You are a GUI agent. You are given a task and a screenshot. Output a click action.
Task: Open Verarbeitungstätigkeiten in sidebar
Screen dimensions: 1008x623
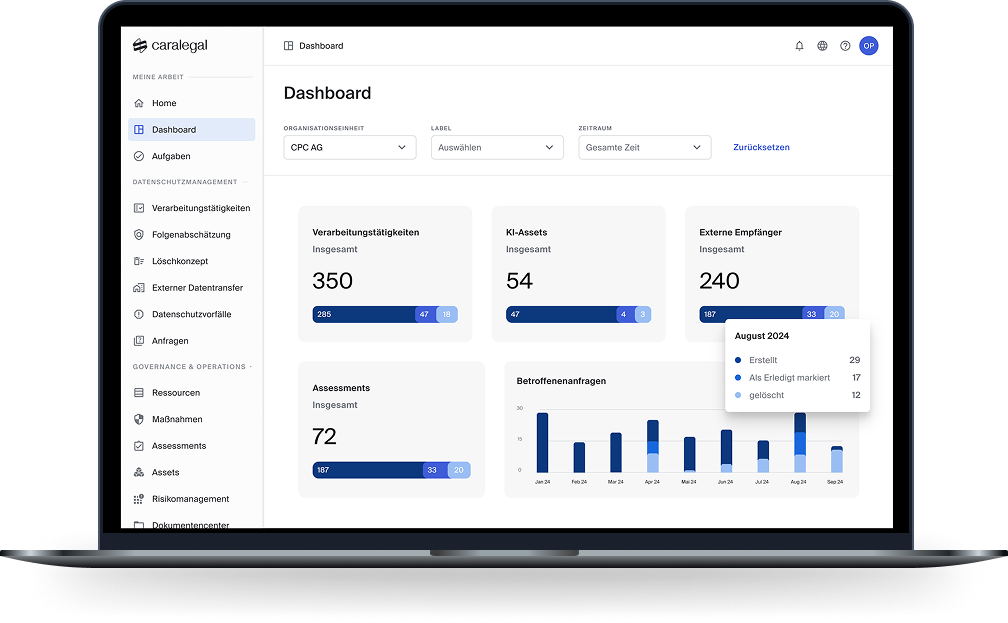coord(192,208)
